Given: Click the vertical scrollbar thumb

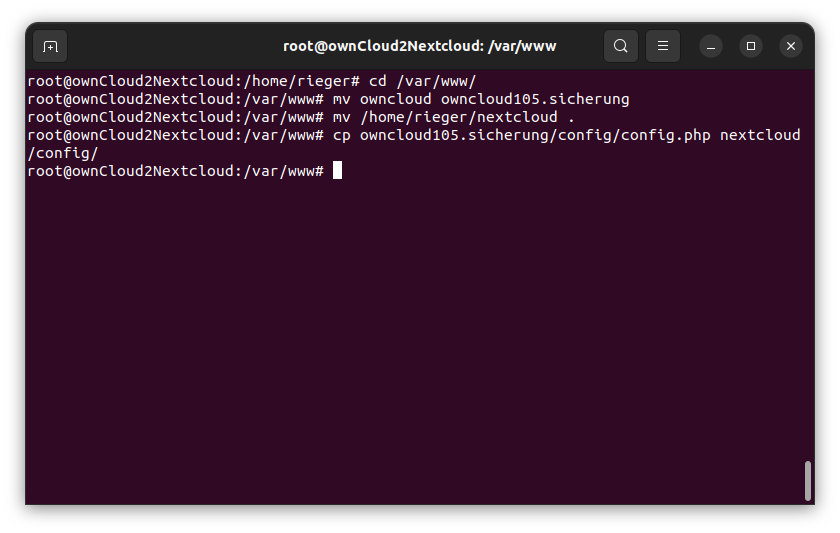Looking at the screenshot, I should click(808, 481).
